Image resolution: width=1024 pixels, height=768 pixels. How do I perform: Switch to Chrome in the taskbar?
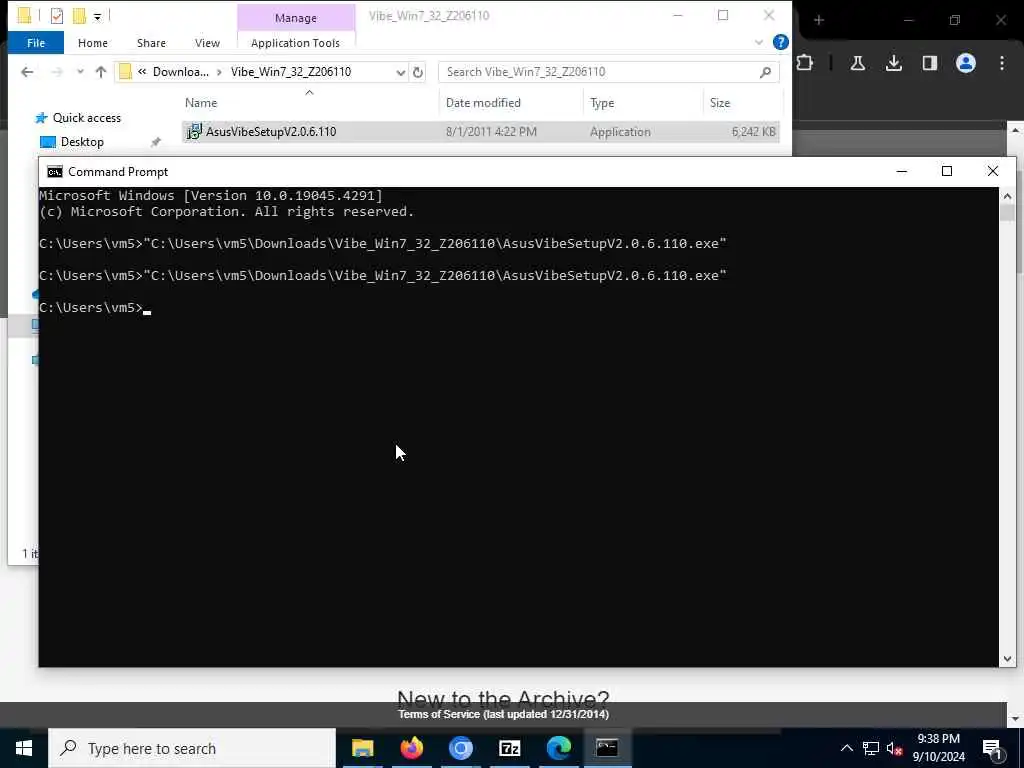460,748
